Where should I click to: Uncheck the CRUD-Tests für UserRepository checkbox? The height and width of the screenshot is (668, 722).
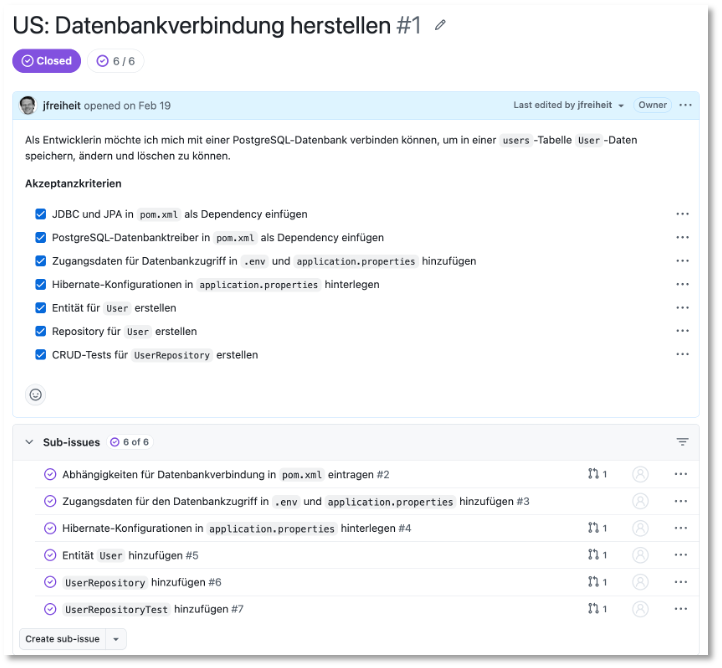tap(41, 354)
